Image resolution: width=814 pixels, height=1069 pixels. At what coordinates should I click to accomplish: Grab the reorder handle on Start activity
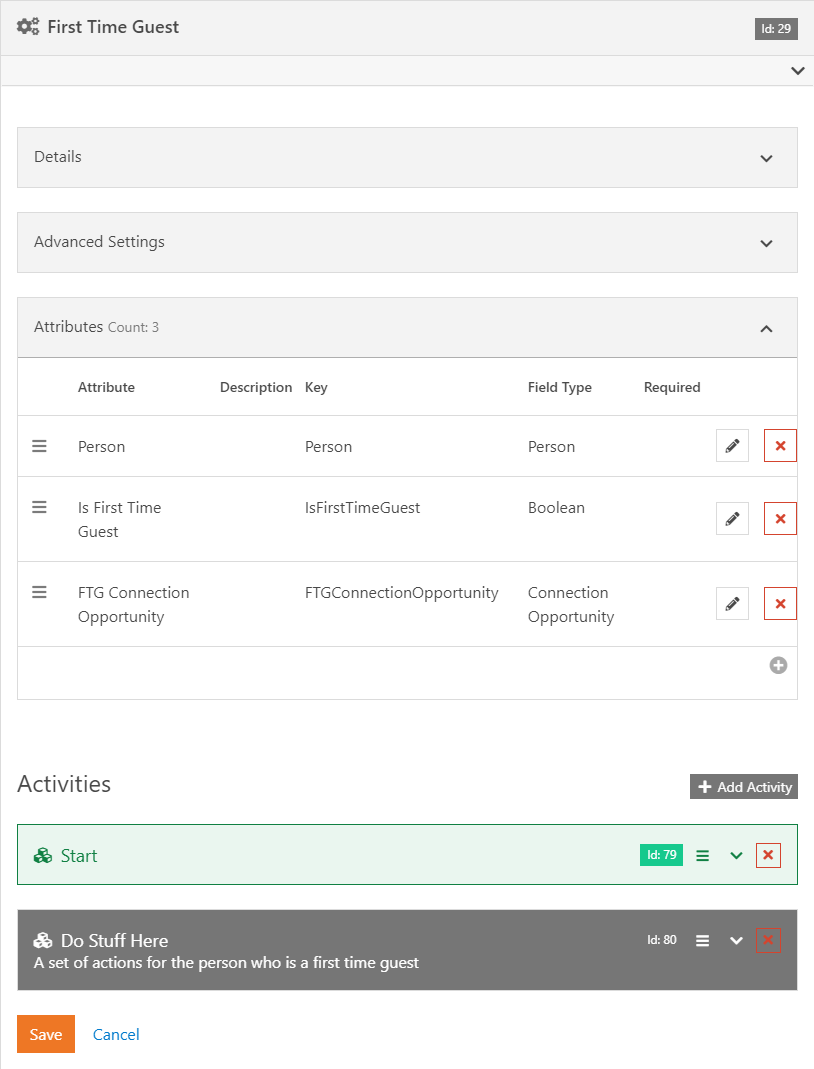pos(703,855)
